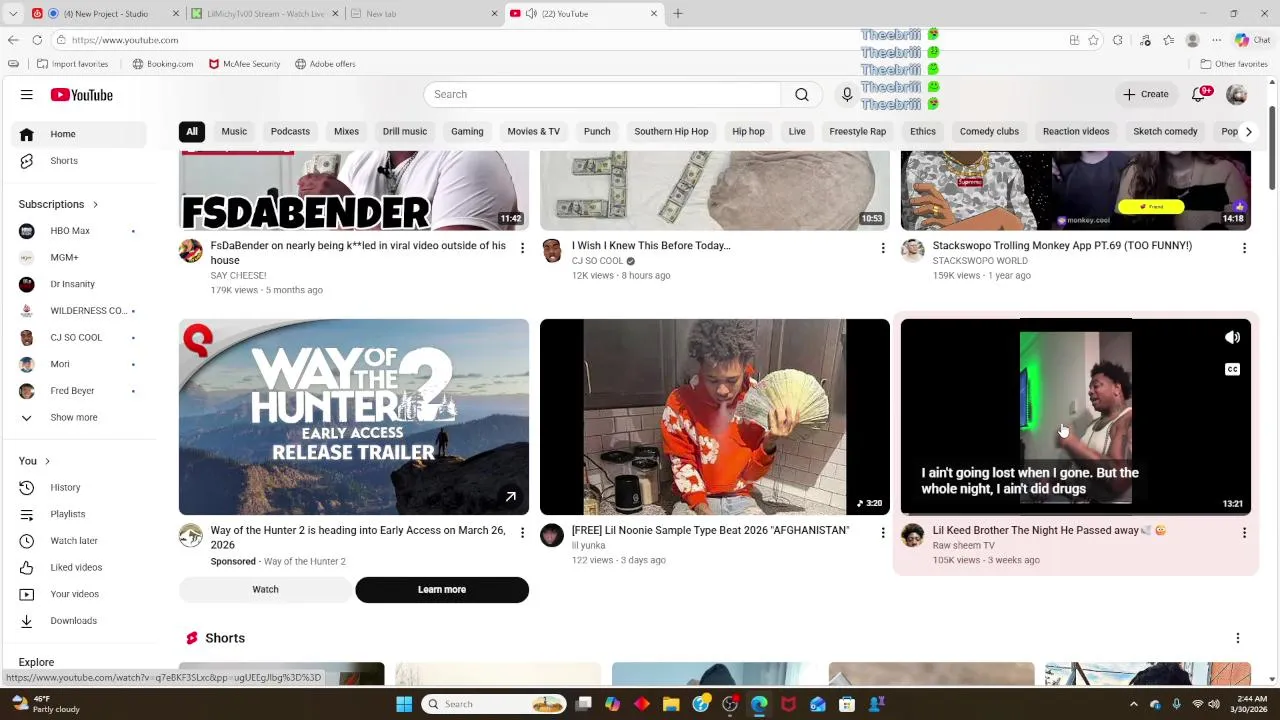Open more options for FSDaBender video
Screen dimensions: 1280x720
point(522,248)
